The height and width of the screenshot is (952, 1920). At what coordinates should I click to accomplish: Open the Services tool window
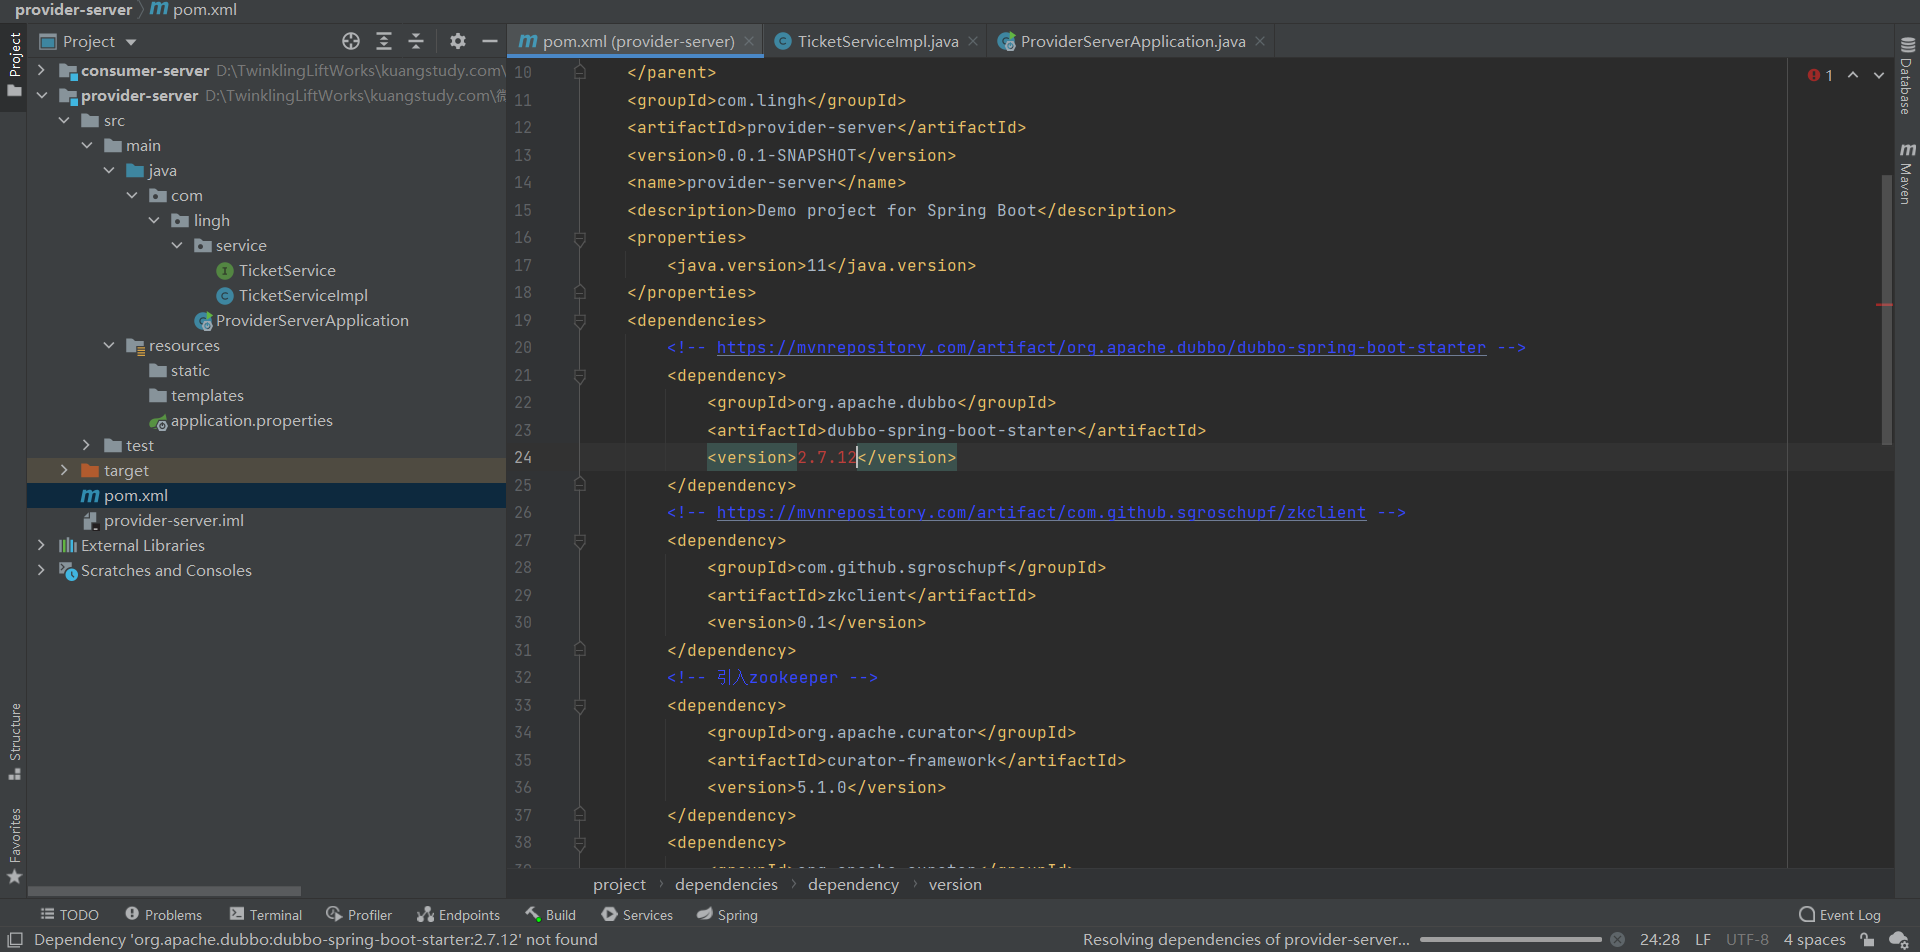(637, 914)
